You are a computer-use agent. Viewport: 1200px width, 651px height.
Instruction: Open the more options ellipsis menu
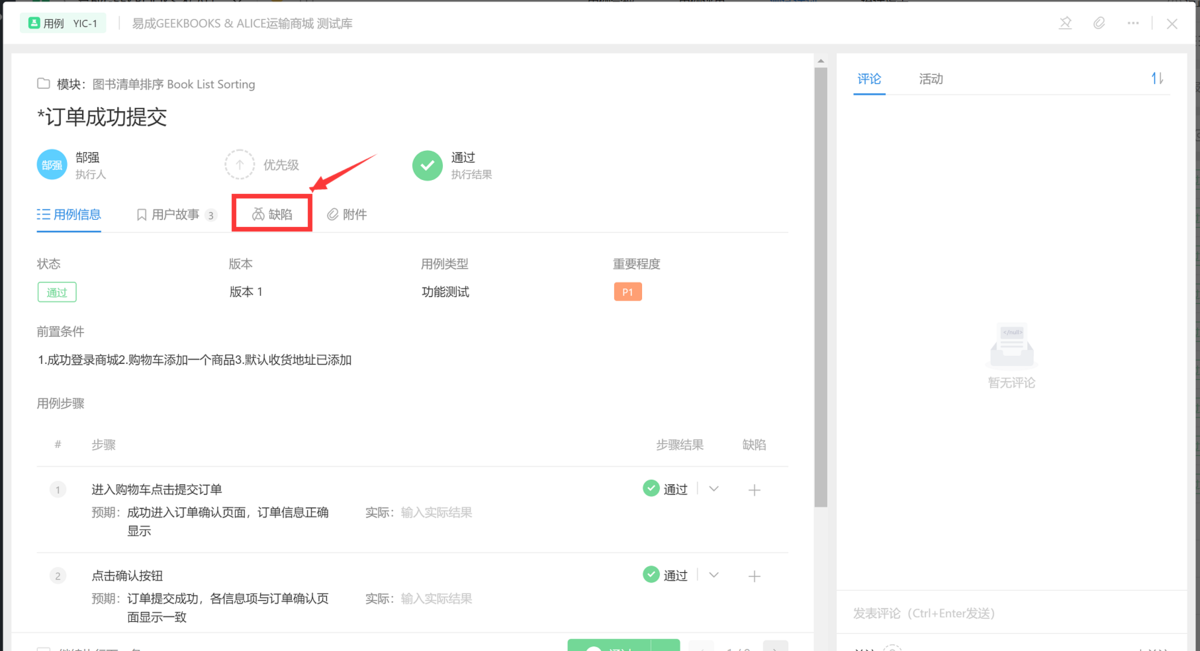[1133, 23]
